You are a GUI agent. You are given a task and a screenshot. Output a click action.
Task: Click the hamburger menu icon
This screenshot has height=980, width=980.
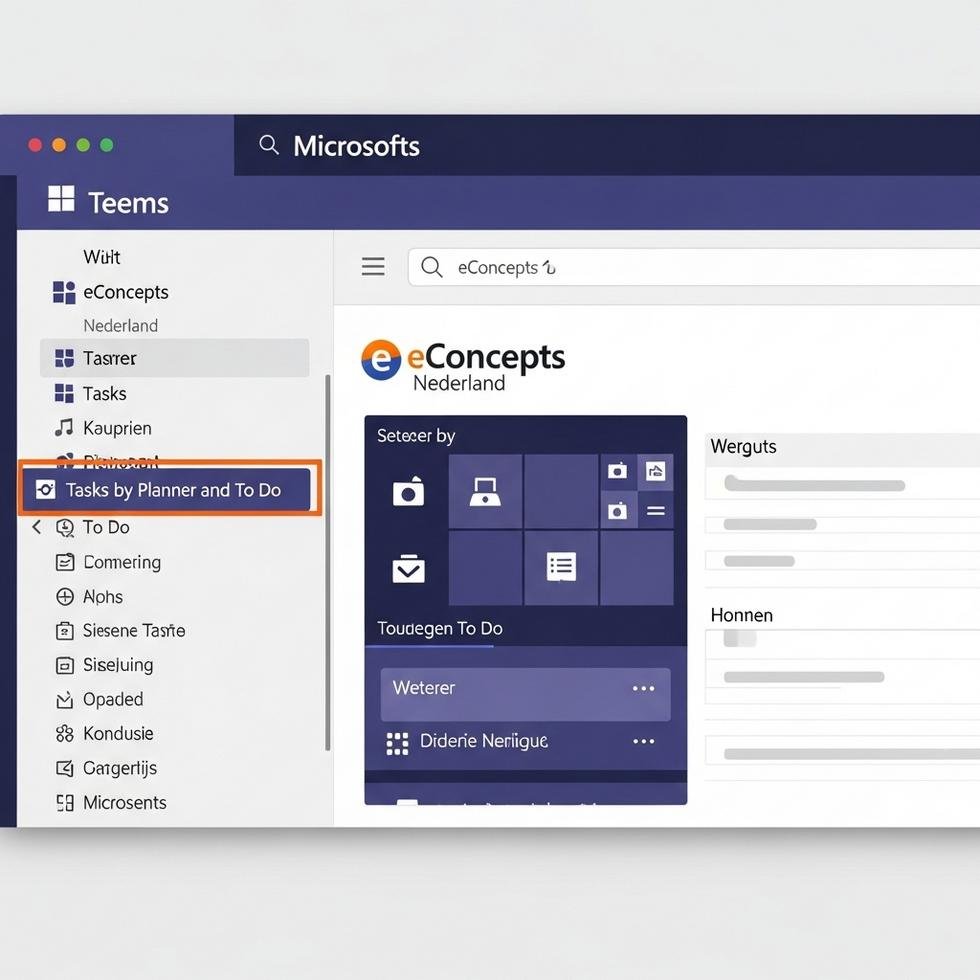coord(373,266)
